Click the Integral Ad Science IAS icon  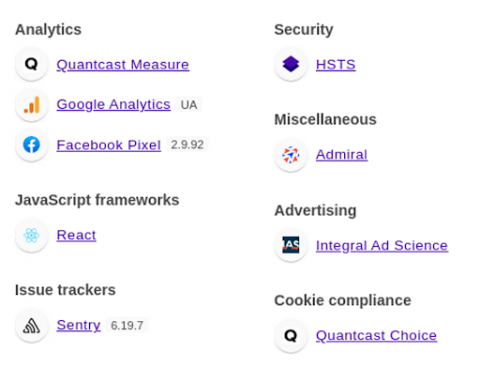[291, 245]
